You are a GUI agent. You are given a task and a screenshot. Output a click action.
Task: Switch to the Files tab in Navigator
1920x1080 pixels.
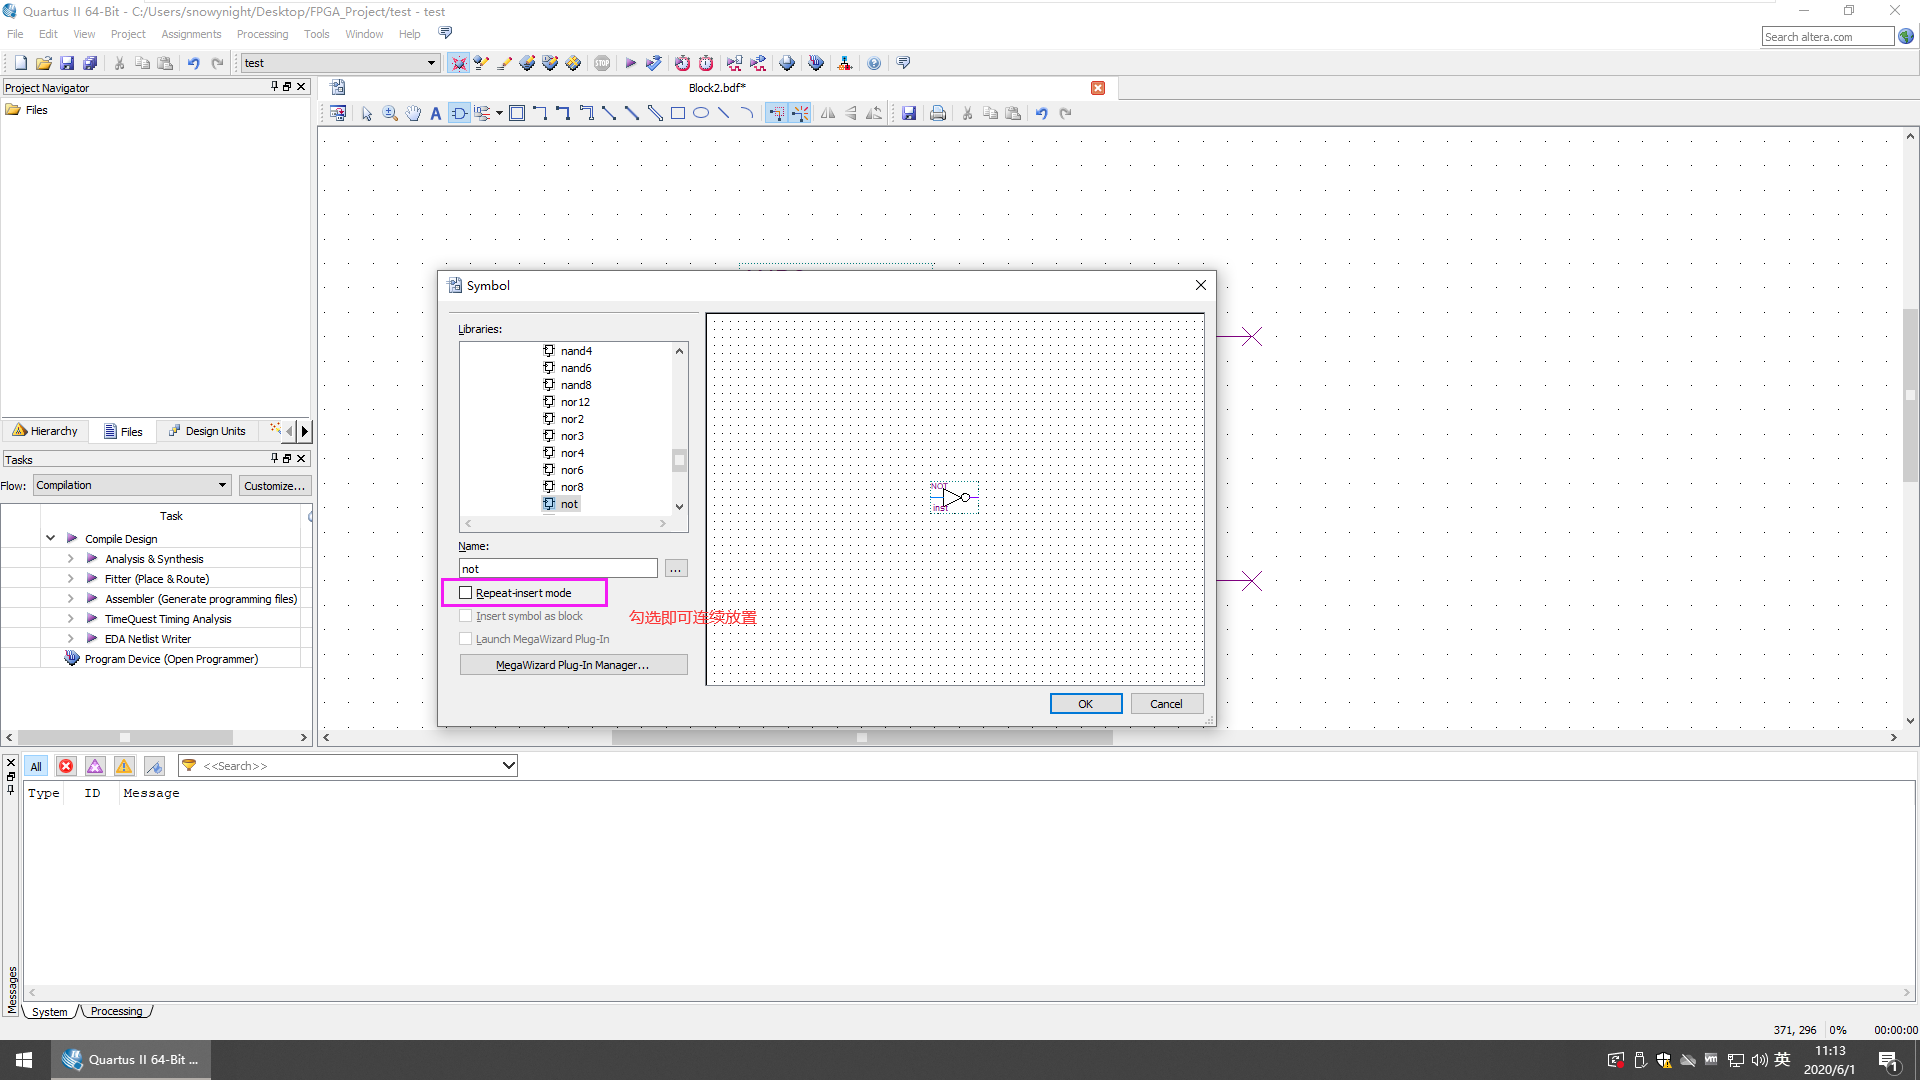(123, 431)
